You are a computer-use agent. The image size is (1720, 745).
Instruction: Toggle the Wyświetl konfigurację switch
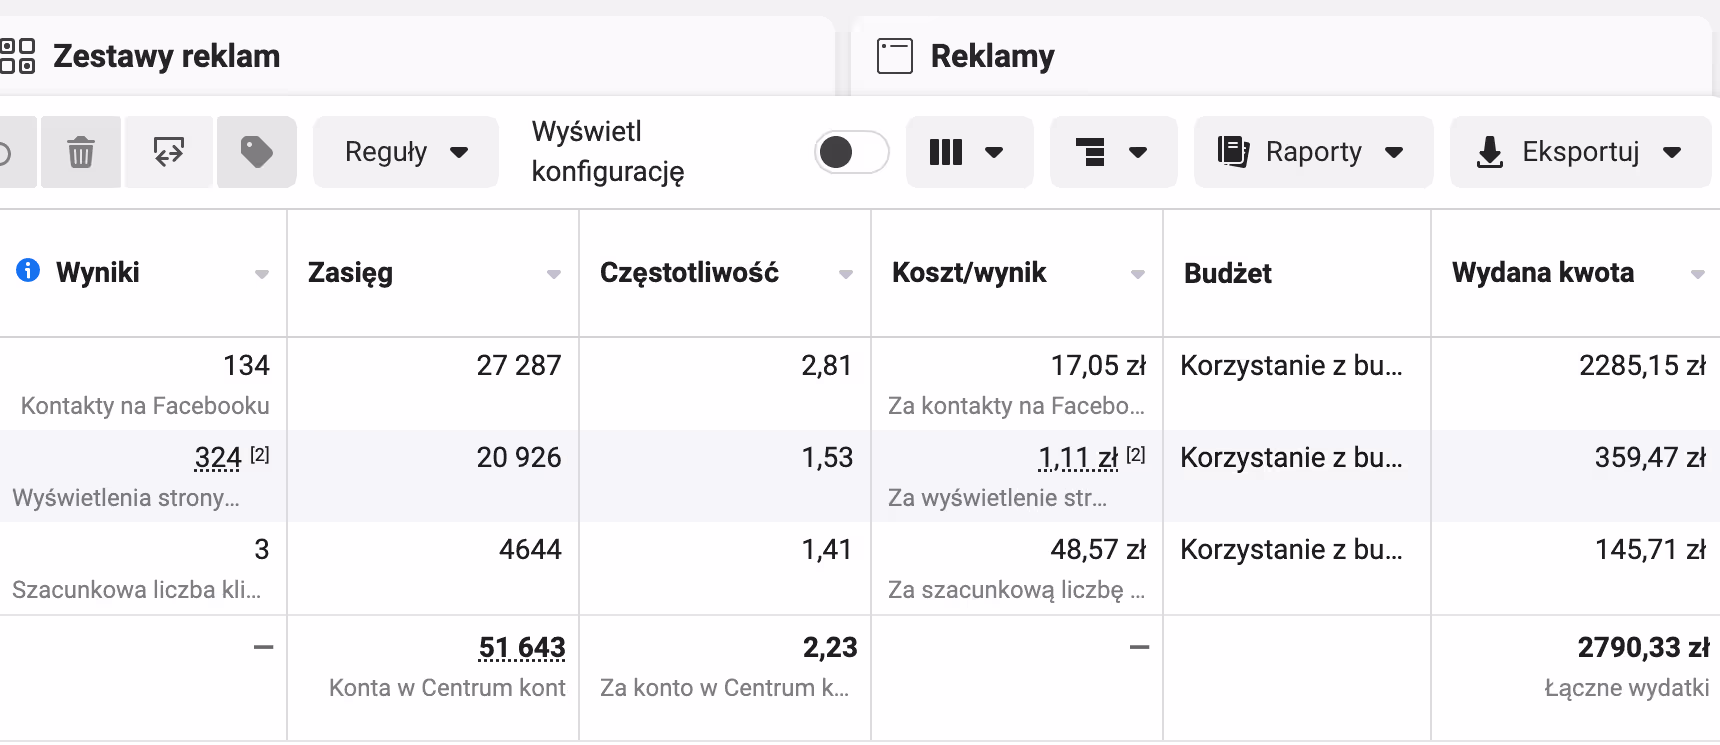tap(852, 152)
